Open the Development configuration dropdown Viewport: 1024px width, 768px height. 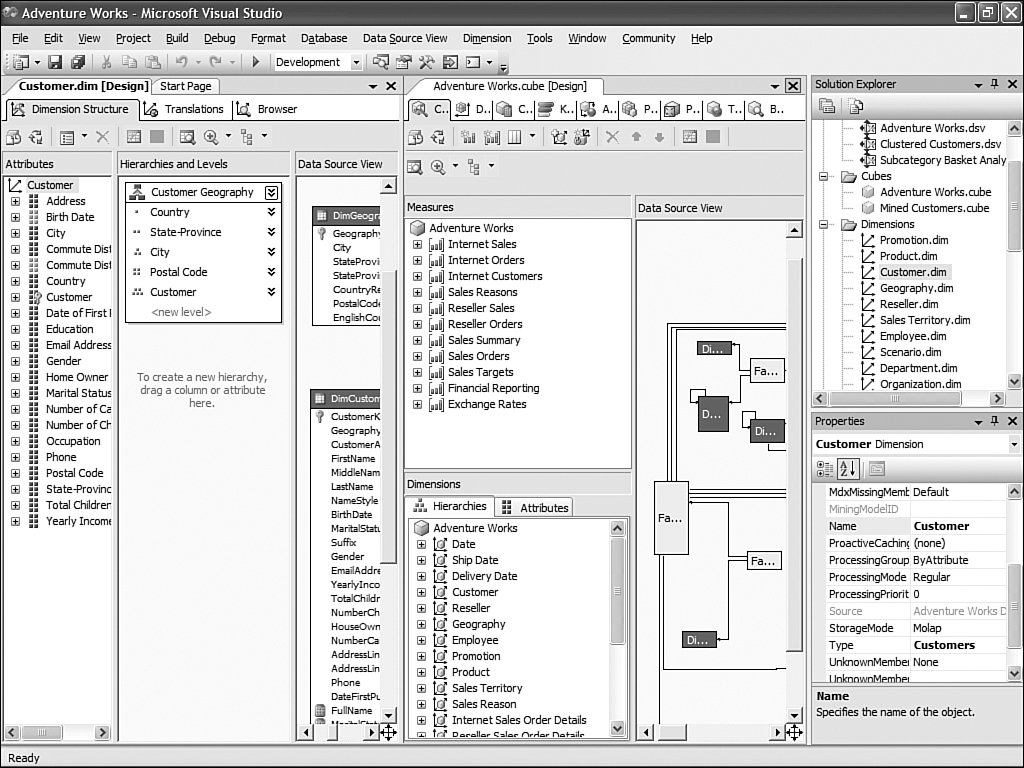coord(357,63)
